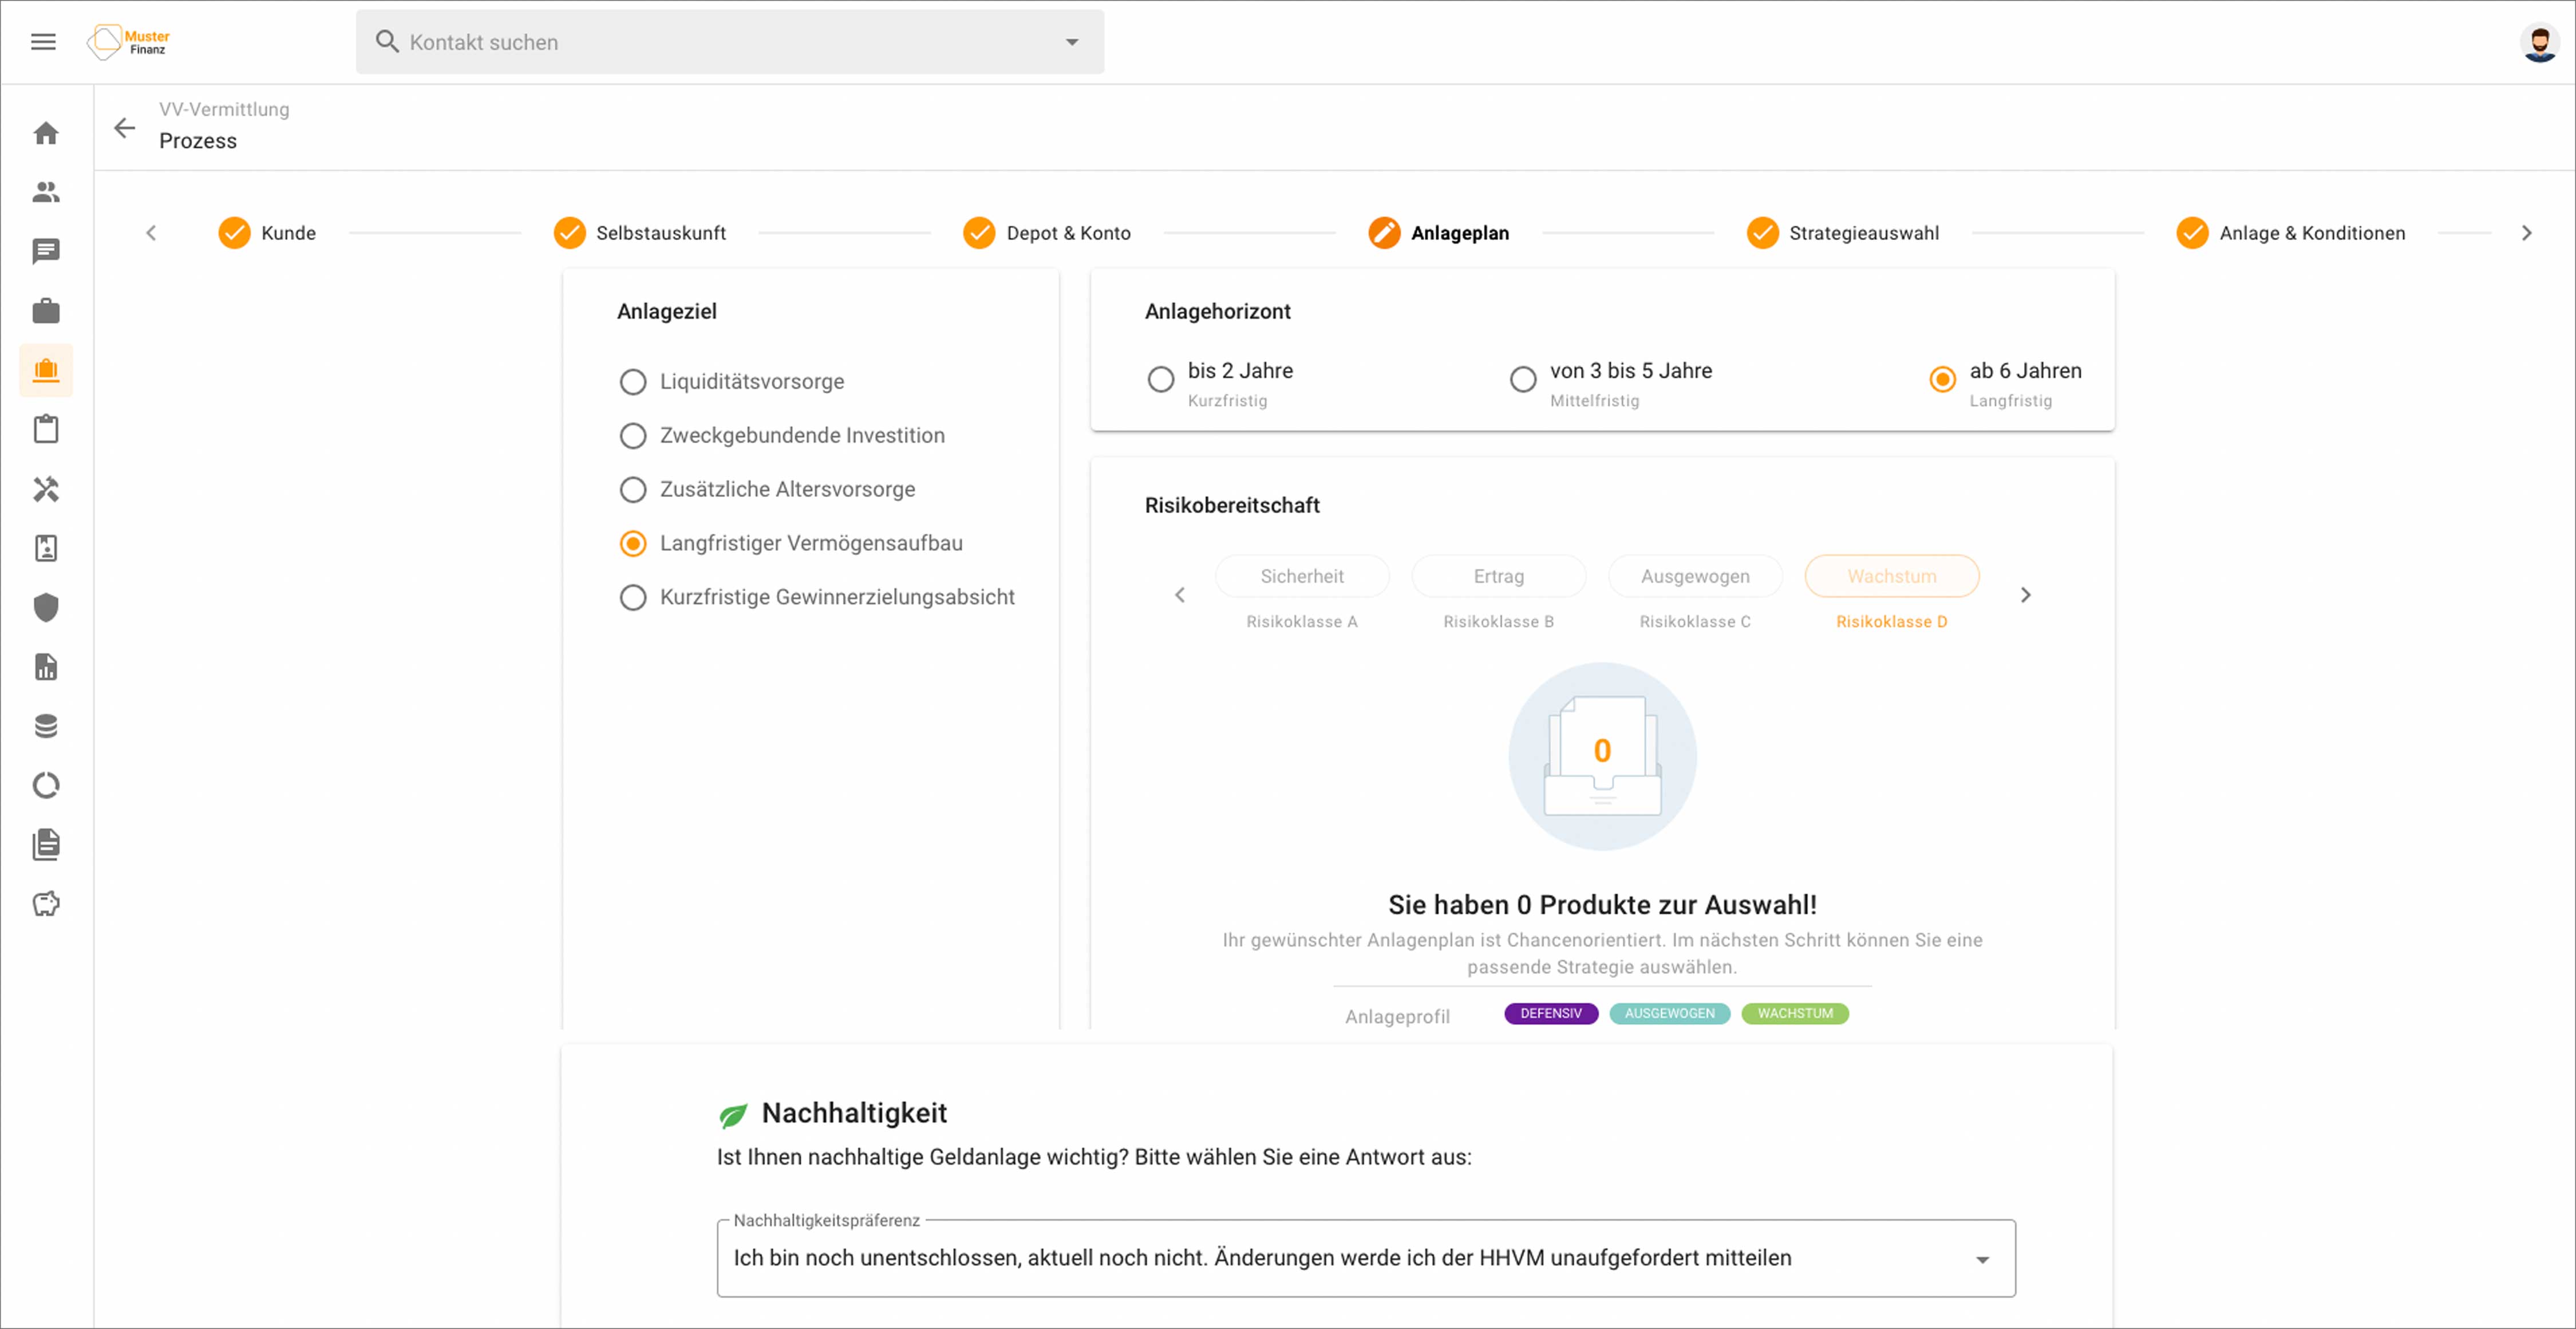Select the 'von 3 bis 5 Jahre' horizon
Image resolution: width=2576 pixels, height=1329 pixels.
click(1522, 380)
